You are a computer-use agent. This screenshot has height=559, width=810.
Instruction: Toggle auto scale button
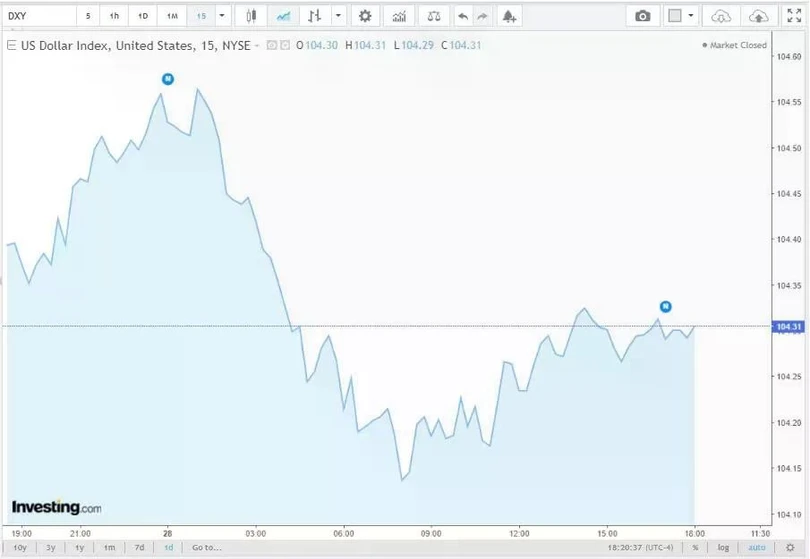[757, 547]
